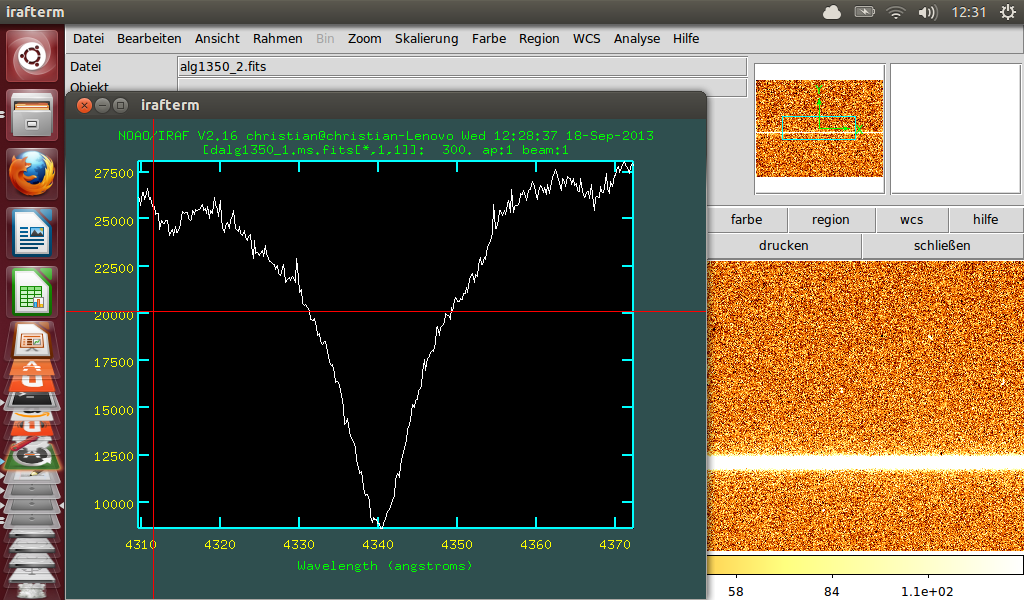
Task: Open the Datei menu in menu bar
Action: (x=88, y=39)
